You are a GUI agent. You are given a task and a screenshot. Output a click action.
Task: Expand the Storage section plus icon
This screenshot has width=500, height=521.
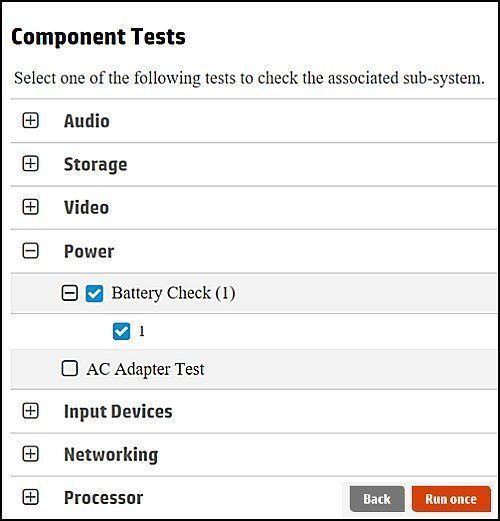click(30, 164)
